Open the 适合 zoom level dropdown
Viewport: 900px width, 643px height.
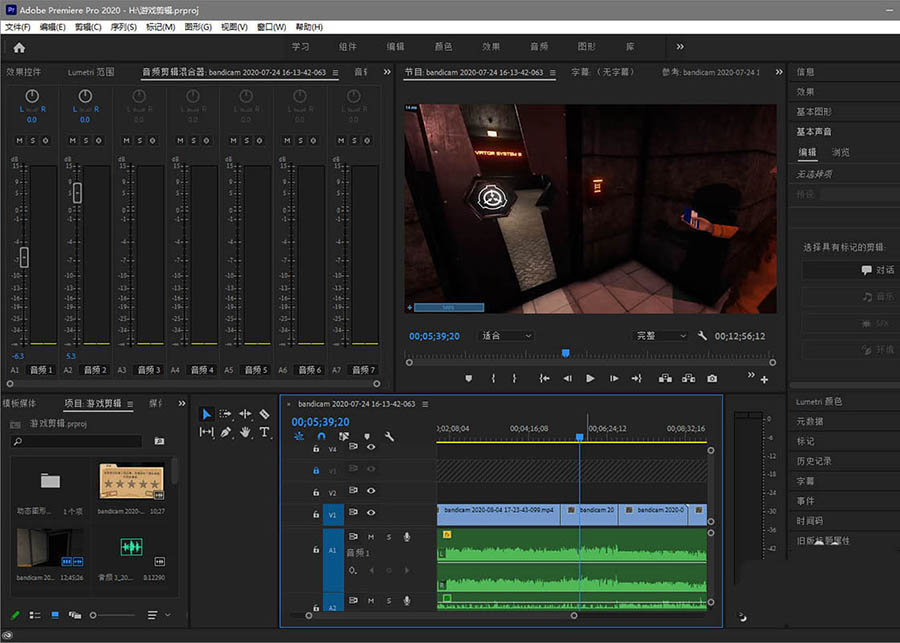(x=507, y=336)
